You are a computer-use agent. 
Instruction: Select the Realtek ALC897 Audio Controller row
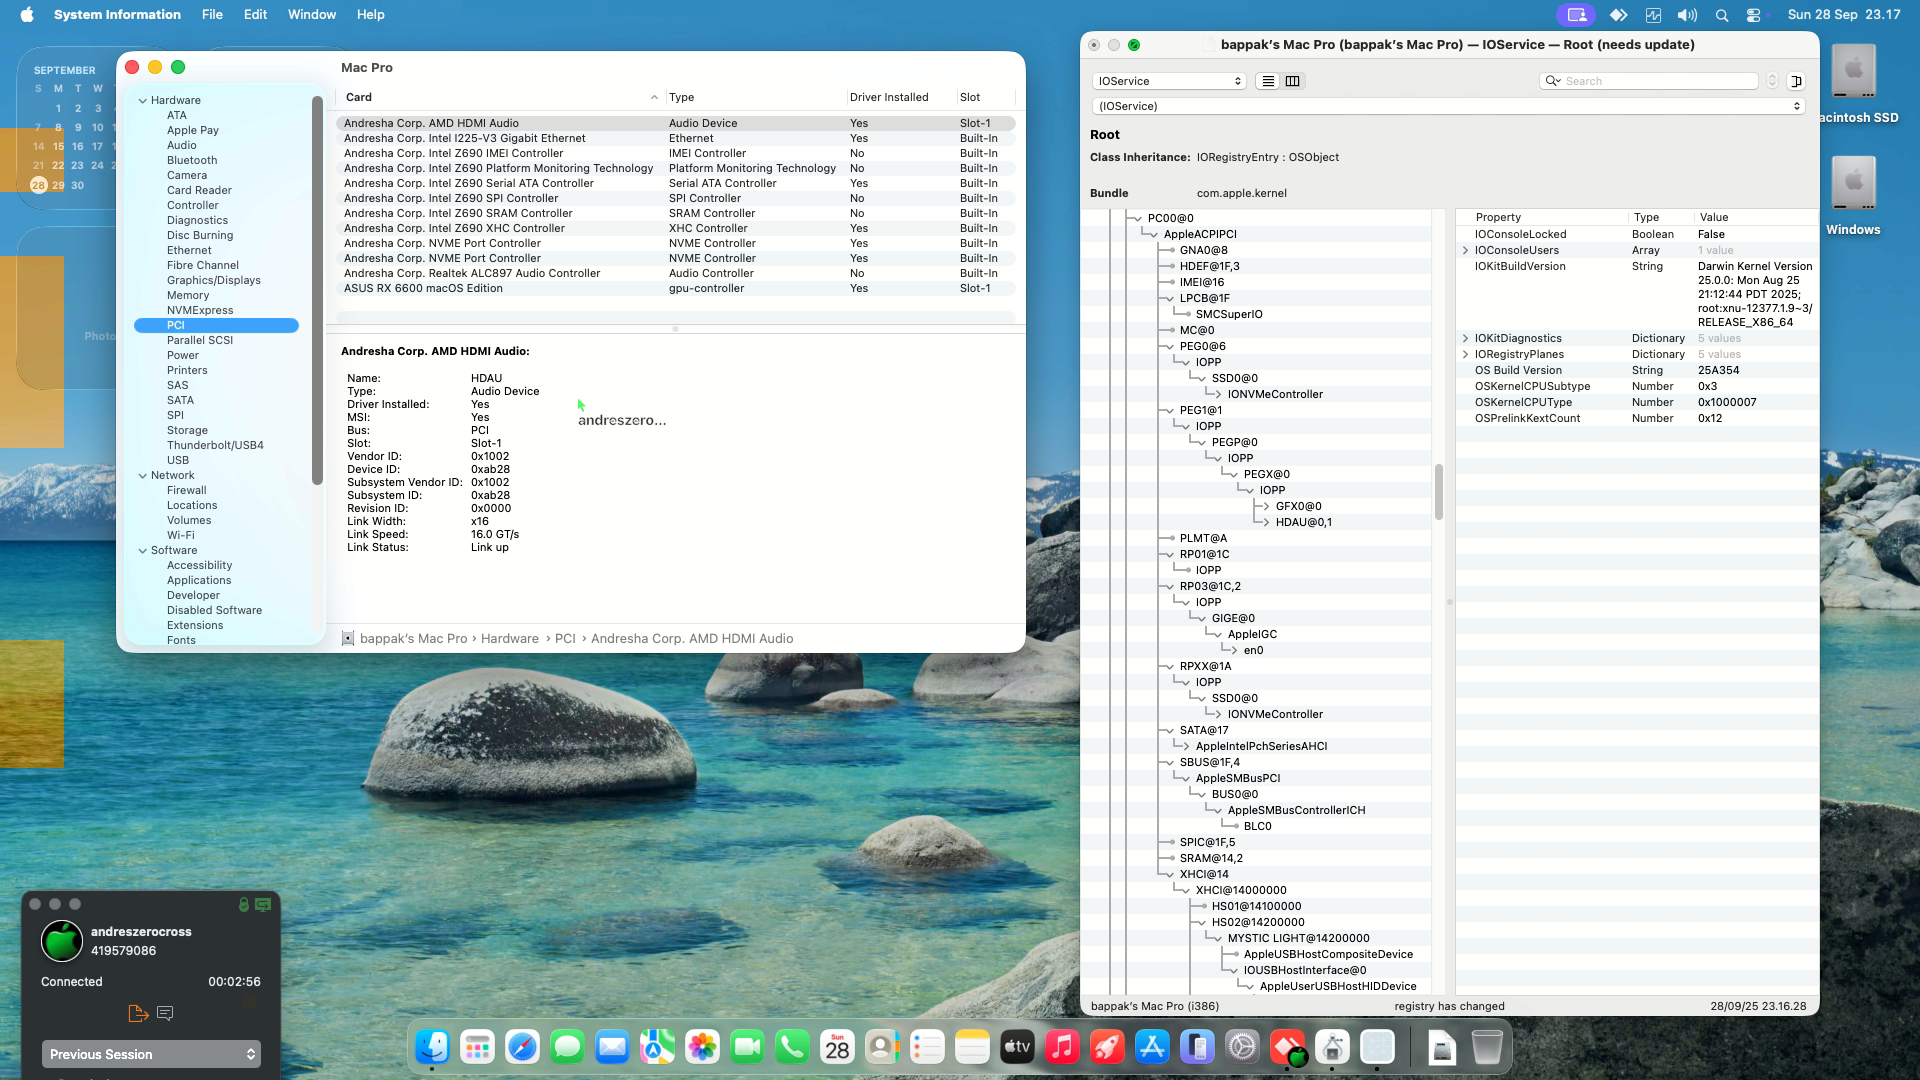pyautogui.click(x=676, y=273)
